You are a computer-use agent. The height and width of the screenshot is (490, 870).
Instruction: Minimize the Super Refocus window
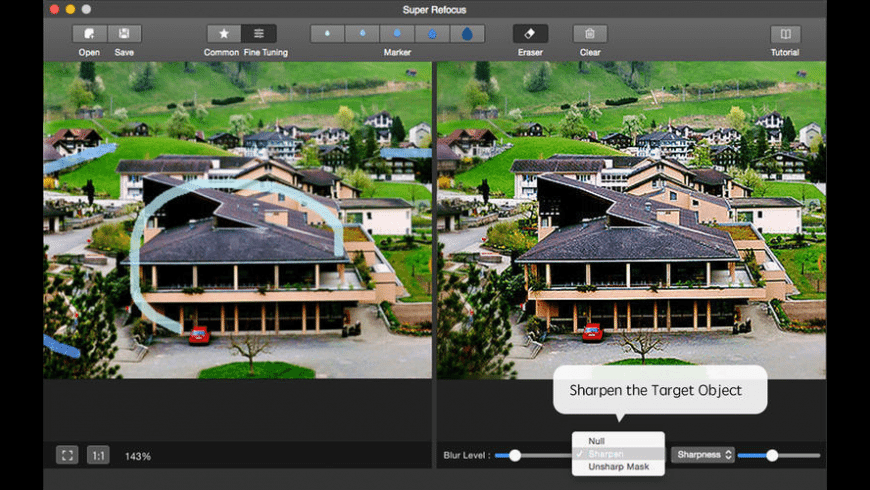(x=70, y=9)
